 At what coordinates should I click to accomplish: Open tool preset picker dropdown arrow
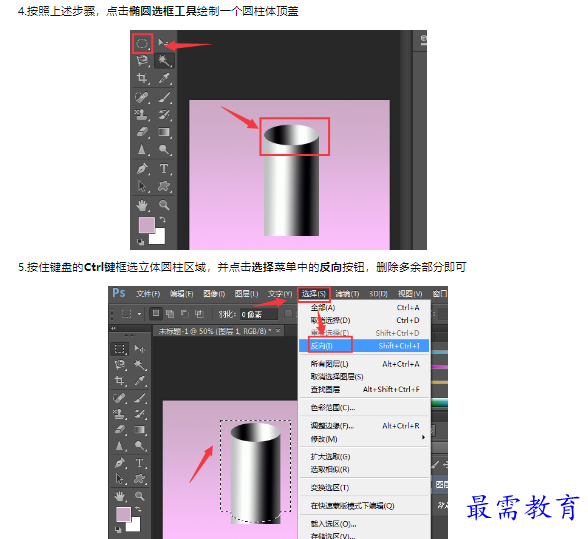point(139,314)
